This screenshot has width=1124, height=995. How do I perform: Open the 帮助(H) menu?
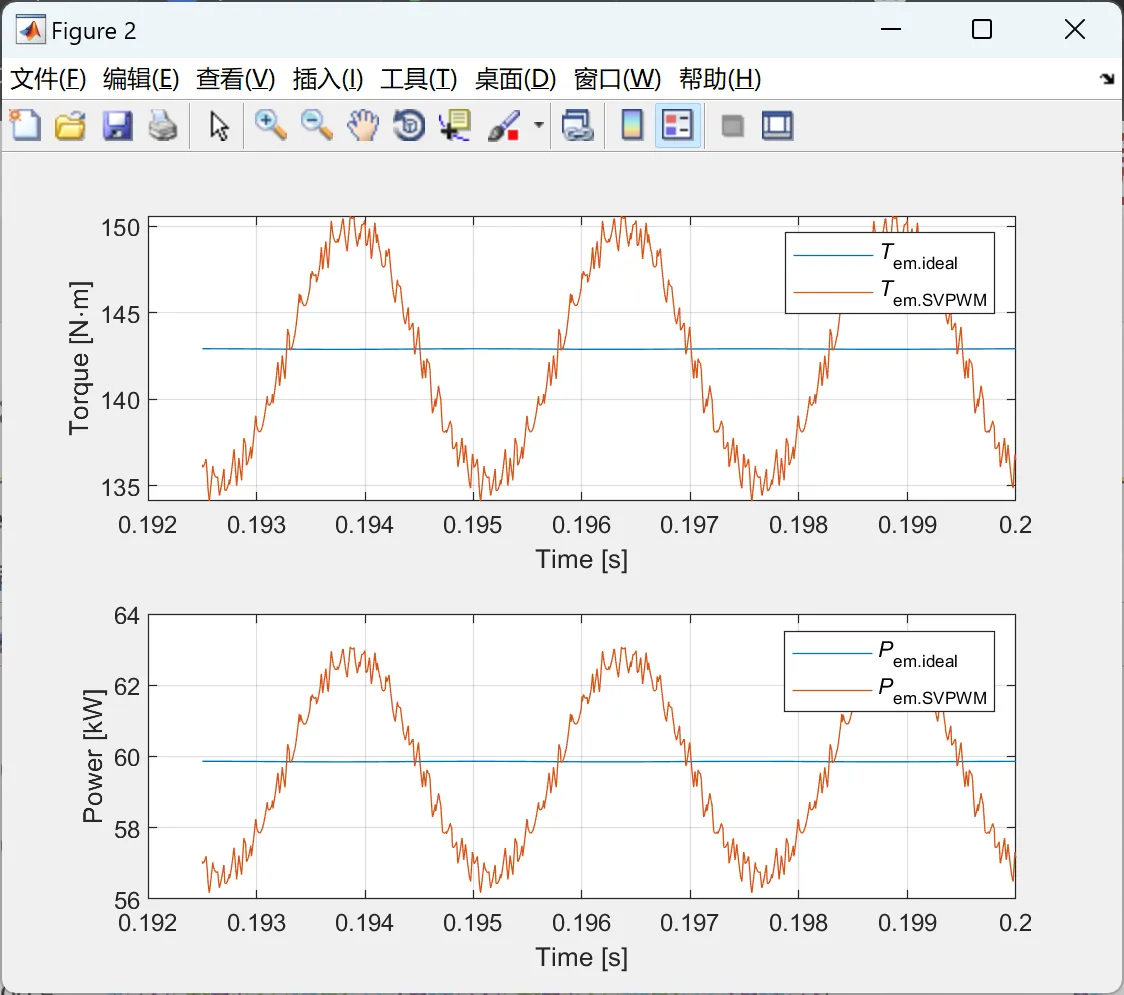[x=720, y=79]
